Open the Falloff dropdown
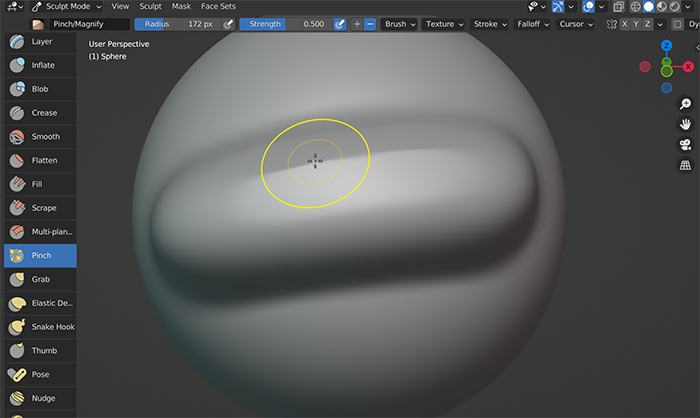Image resolution: width=700 pixels, height=418 pixels. coord(533,24)
